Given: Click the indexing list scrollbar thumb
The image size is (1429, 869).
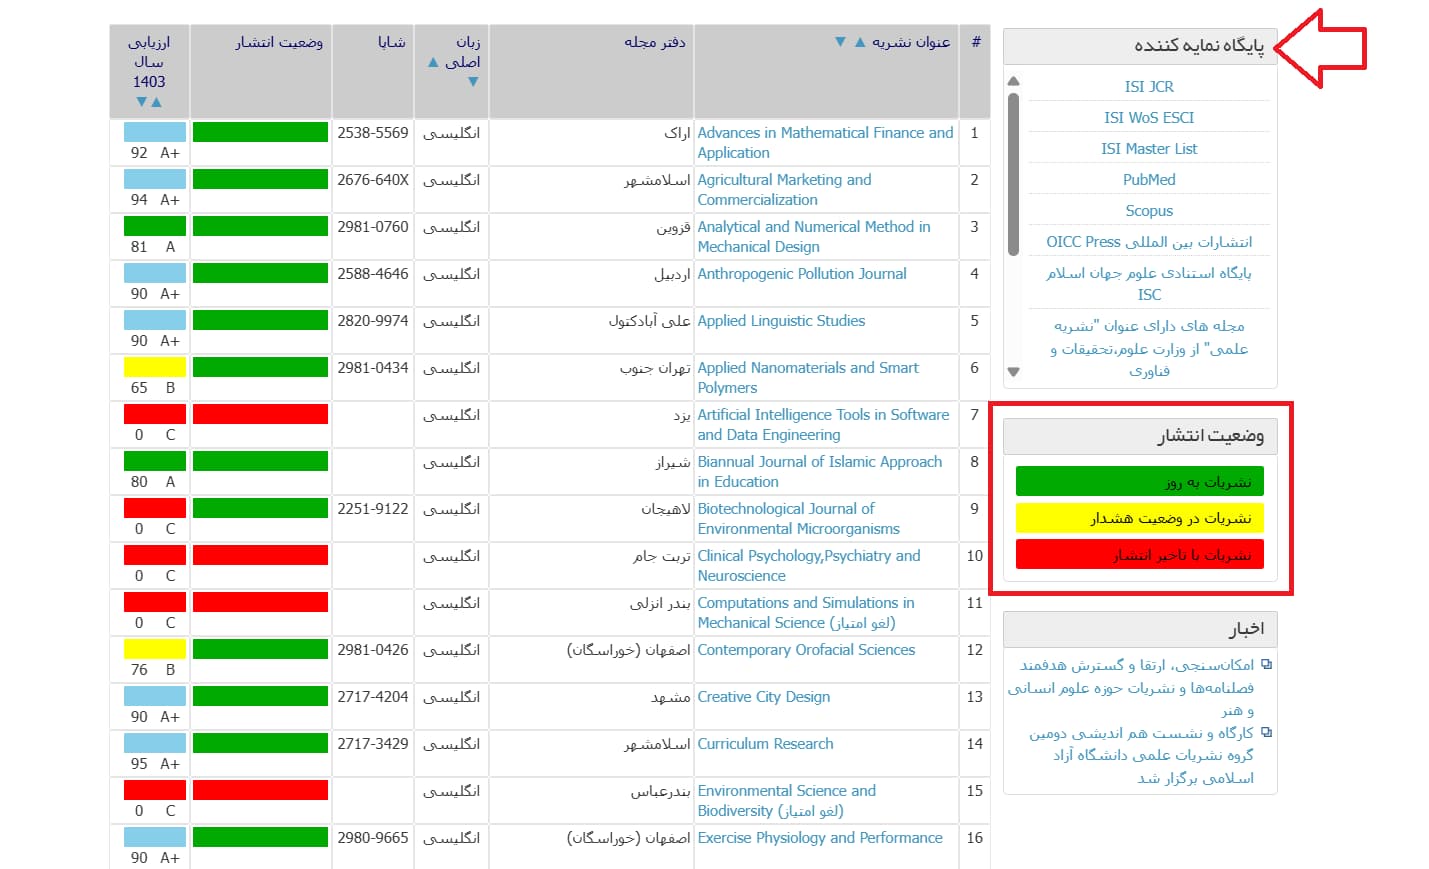Looking at the screenshot, I should point(1013,173).
